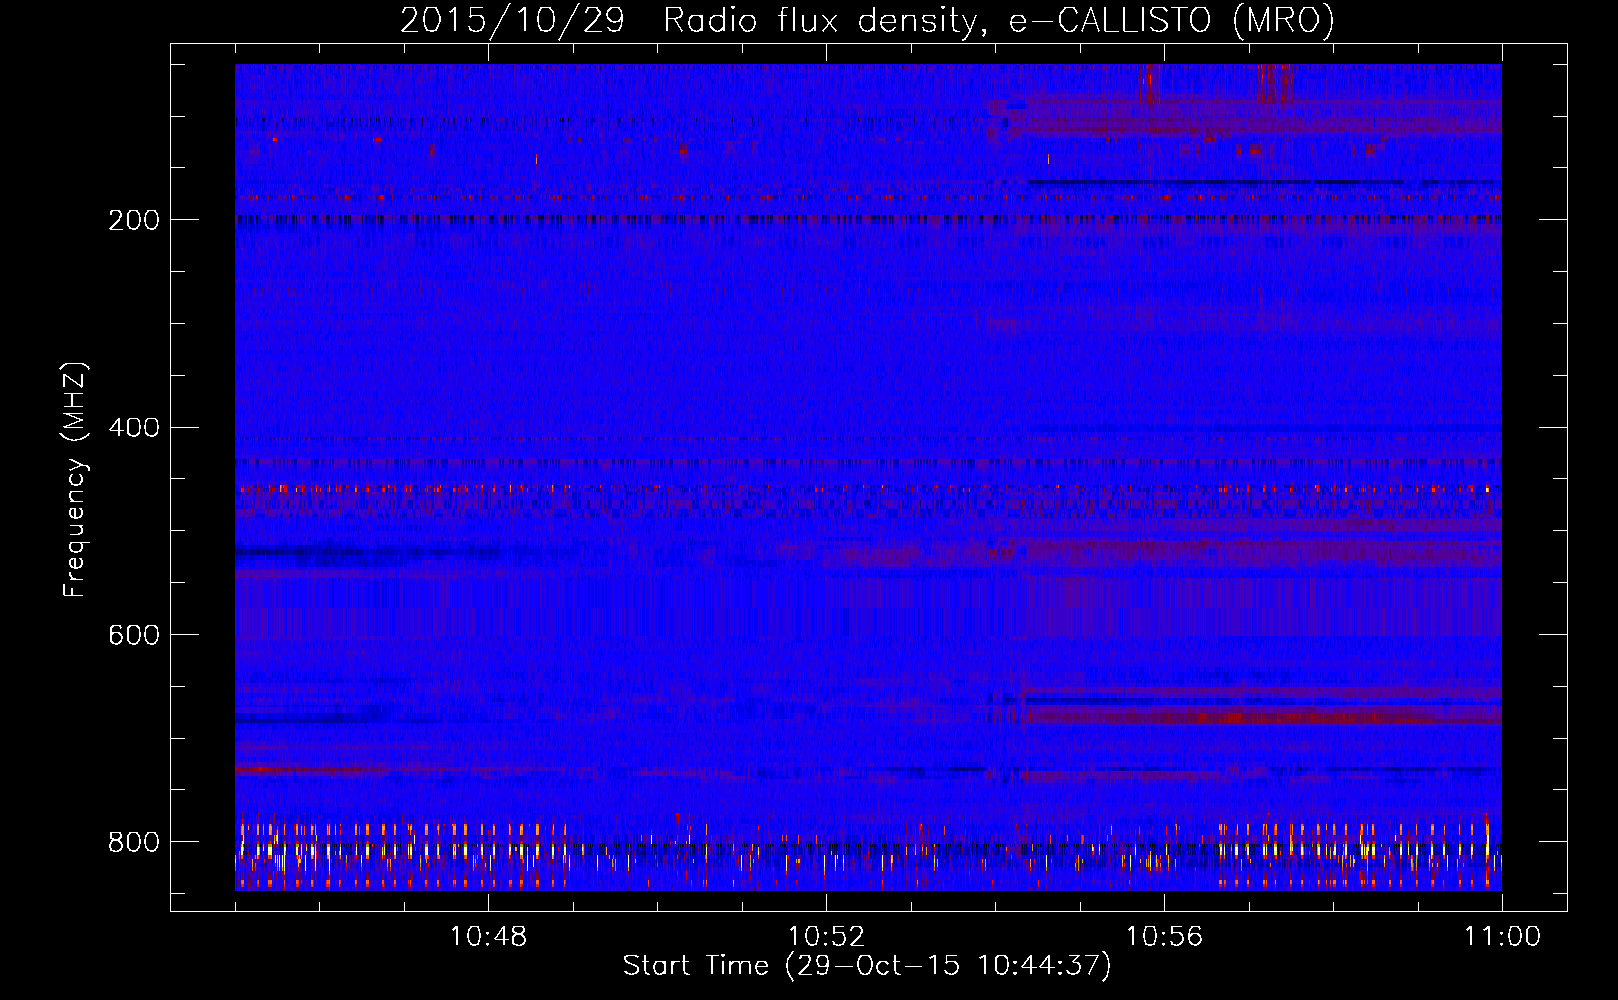The image size is (1618, 1000).
Task: Click the 400 frequency tick label
Action: pyautogui.click(x=134, y=428)
